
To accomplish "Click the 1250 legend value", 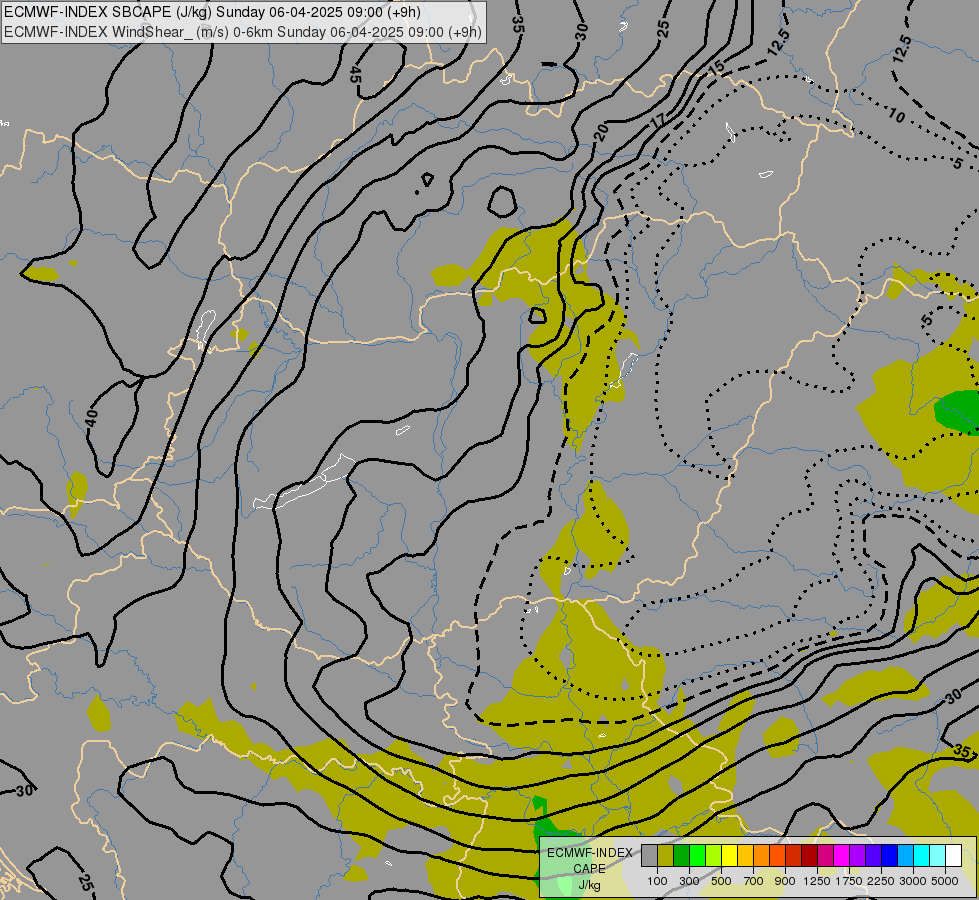I will (817, 881).
